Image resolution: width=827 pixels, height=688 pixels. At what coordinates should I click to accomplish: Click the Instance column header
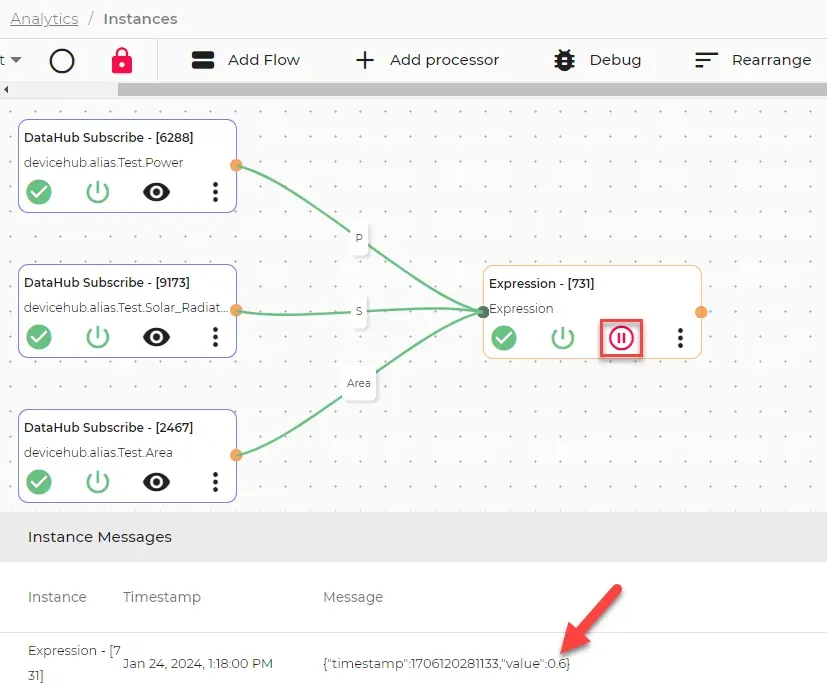57,597
